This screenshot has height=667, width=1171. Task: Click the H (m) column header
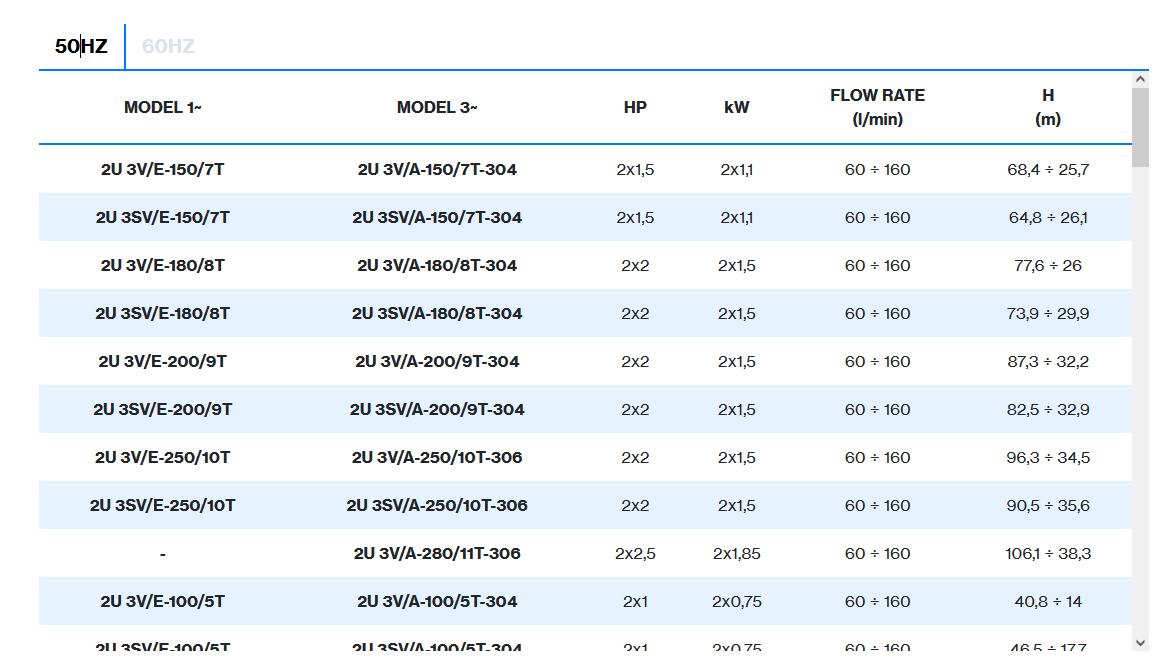[x=1047, y=107]
